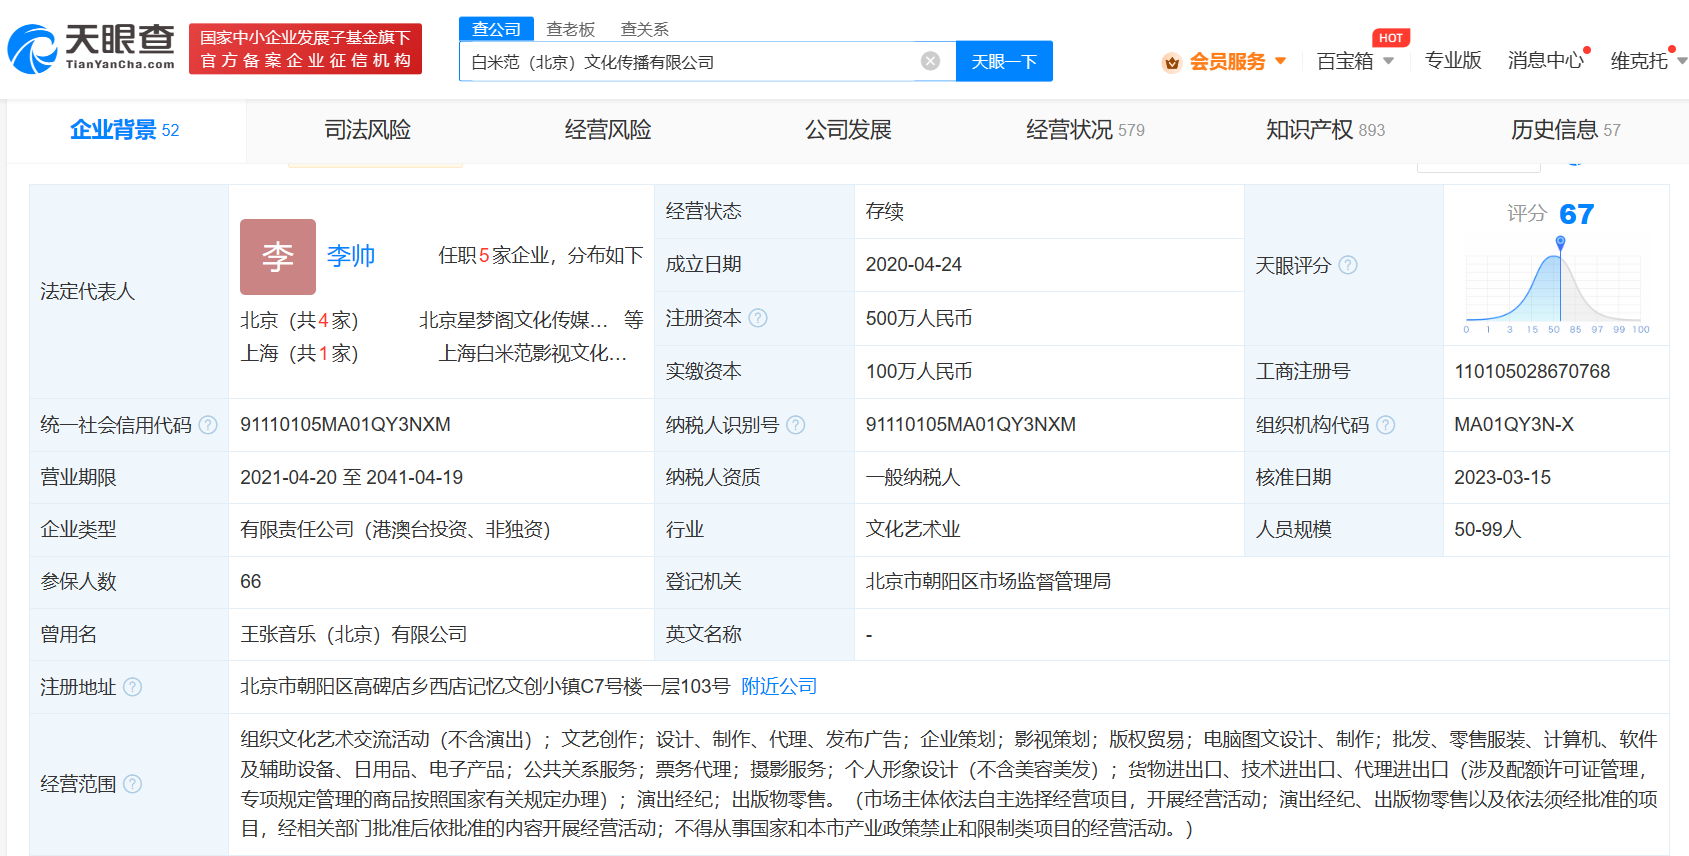Click the former name 王张音乐（北京）有限公司
This screenshot has height=856, width=1689.
[x=354, y=634]
